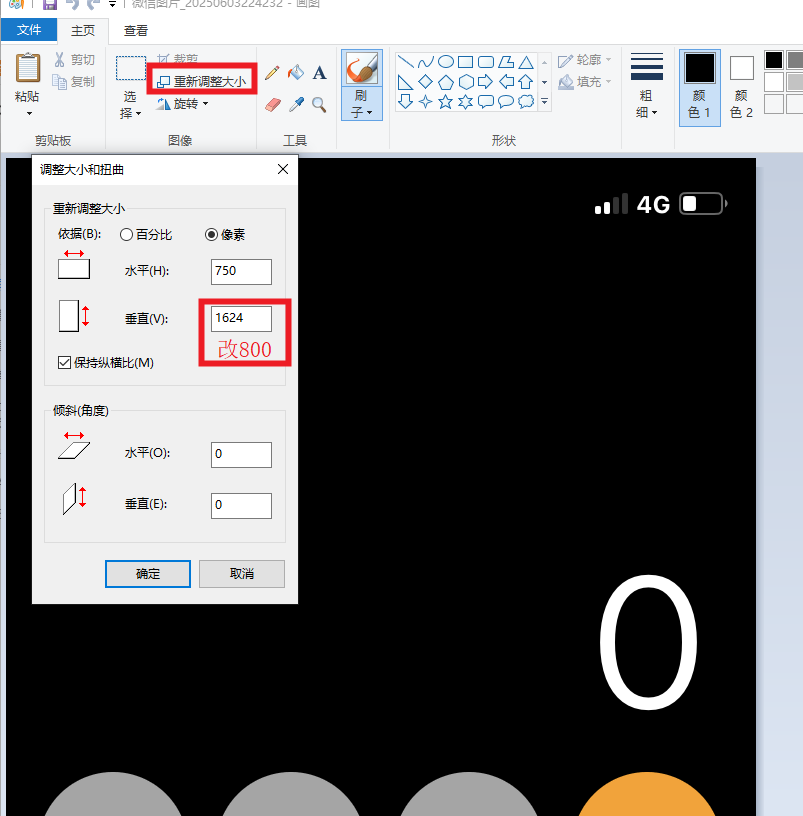
Task: Choose the Diamond shape
Action: 426,82
